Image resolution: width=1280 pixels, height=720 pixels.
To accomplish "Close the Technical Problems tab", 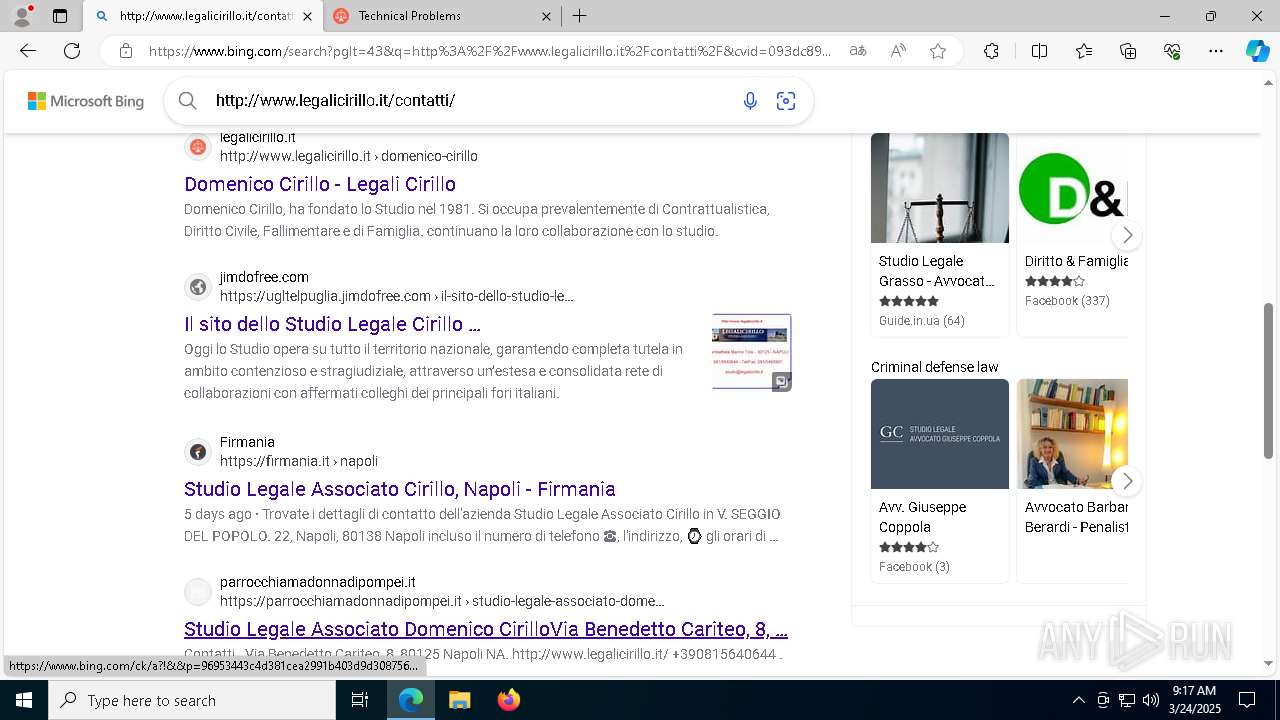I will tap(546, 16).
